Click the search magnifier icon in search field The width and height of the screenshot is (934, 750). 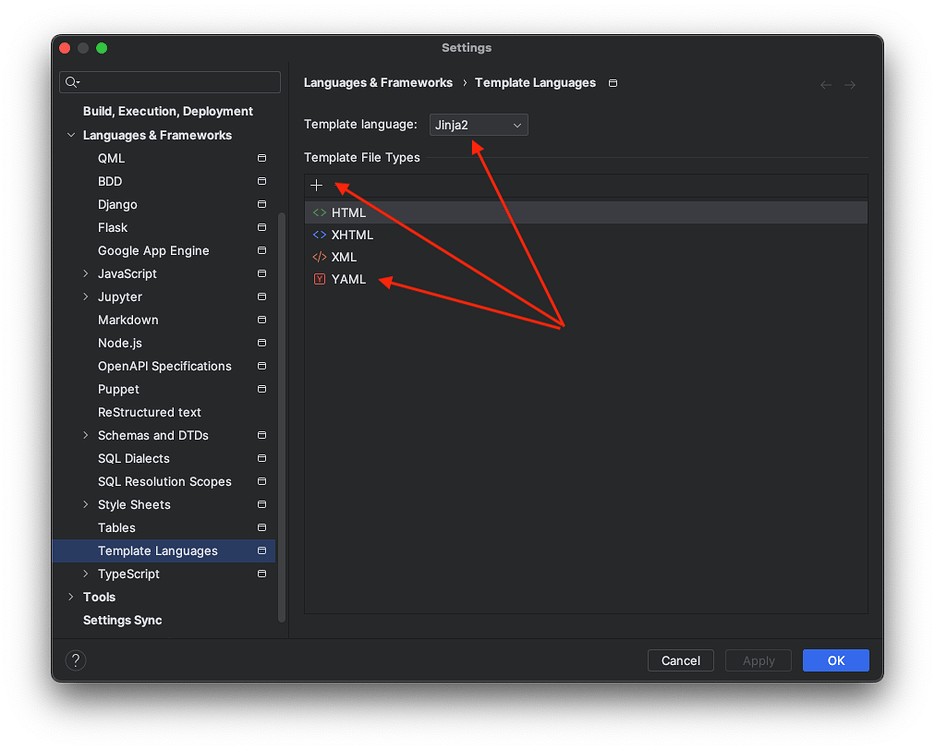click(71, 82)
